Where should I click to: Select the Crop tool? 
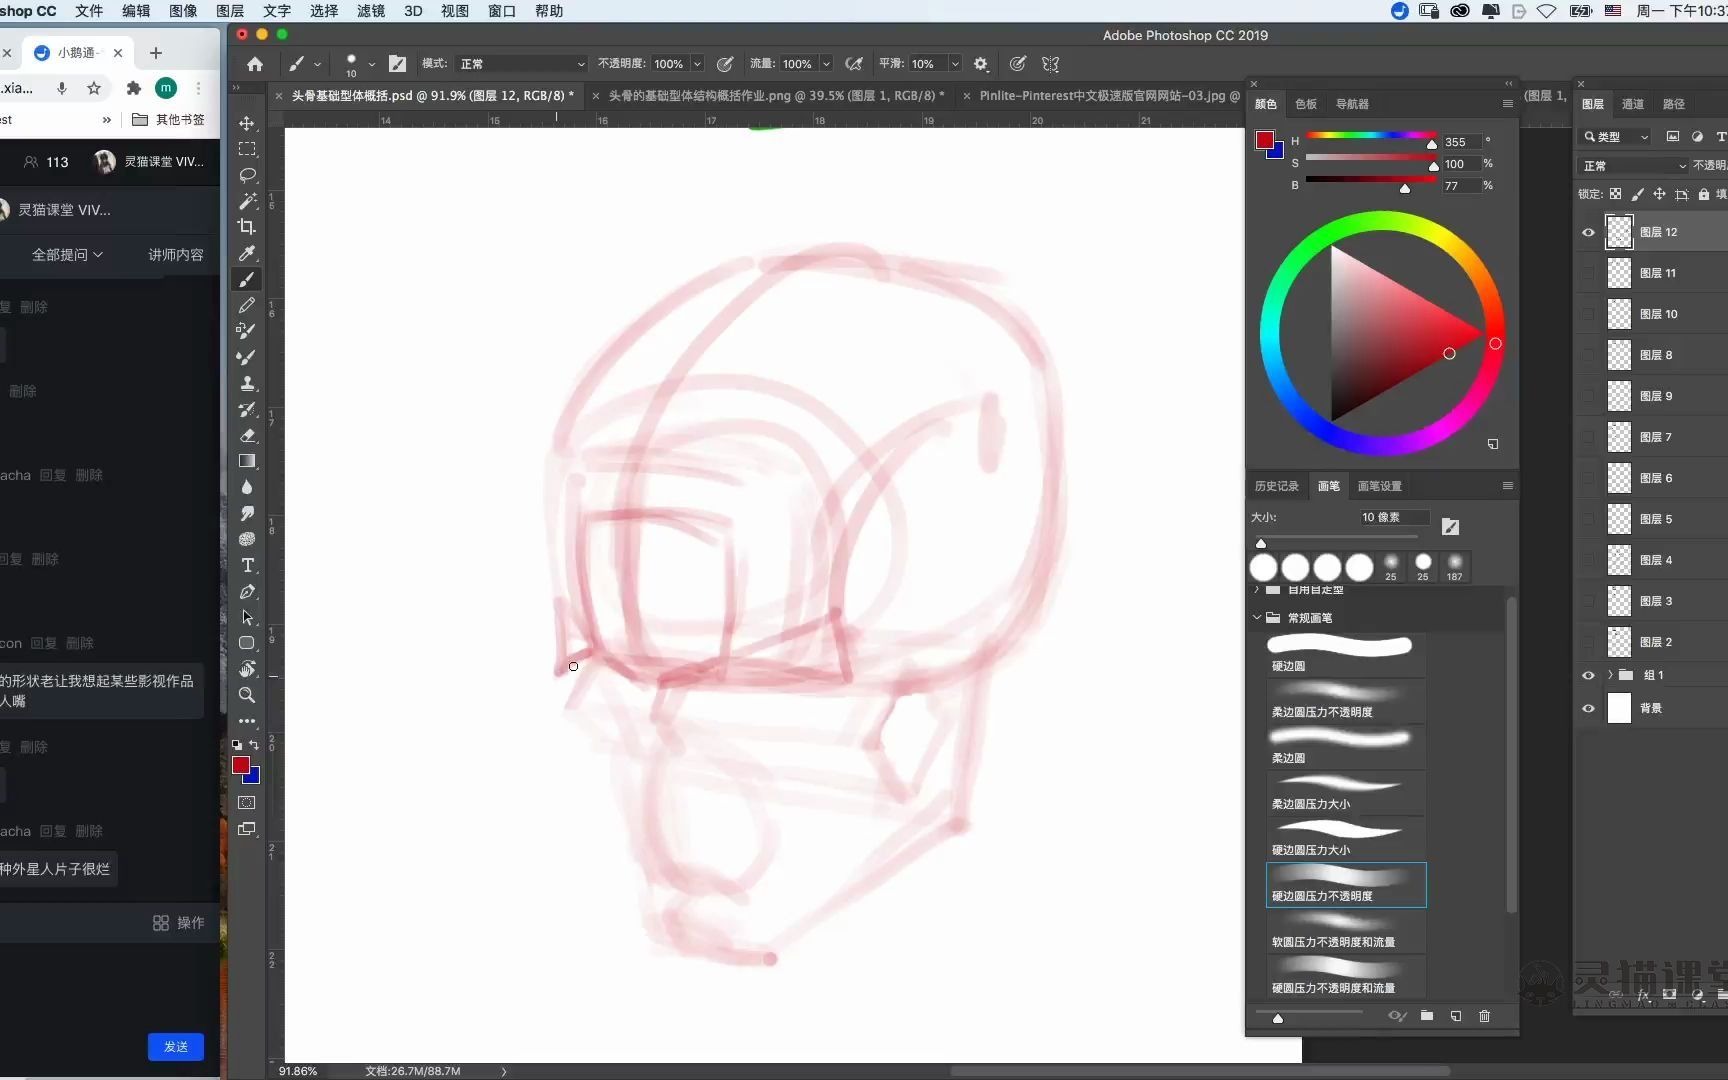[x=247, y=227]
